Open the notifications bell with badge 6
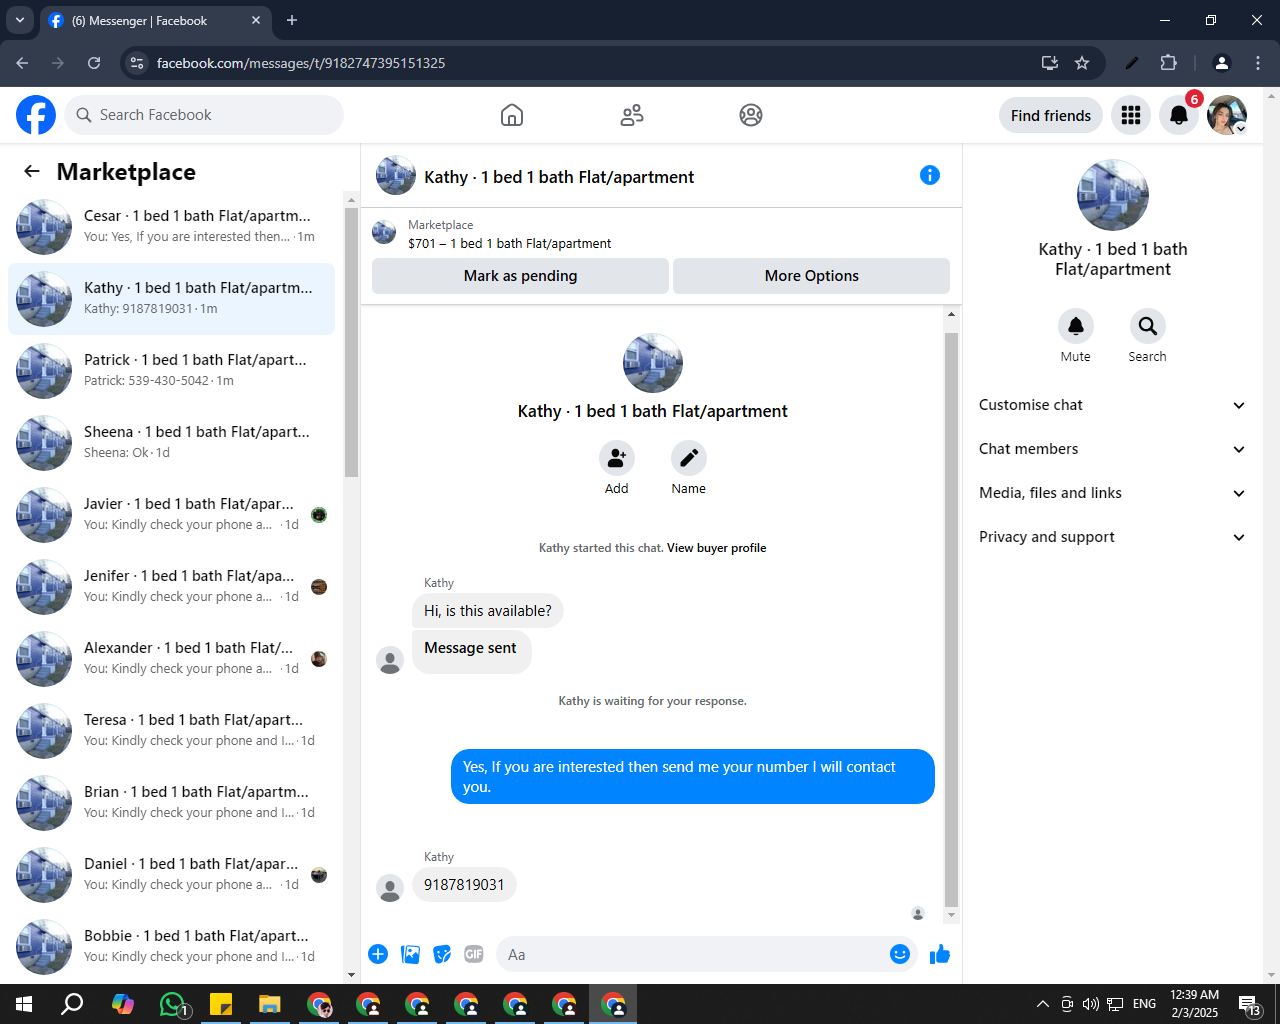This screenshot has height=1024, width=1280. [x=1179, y=115]
